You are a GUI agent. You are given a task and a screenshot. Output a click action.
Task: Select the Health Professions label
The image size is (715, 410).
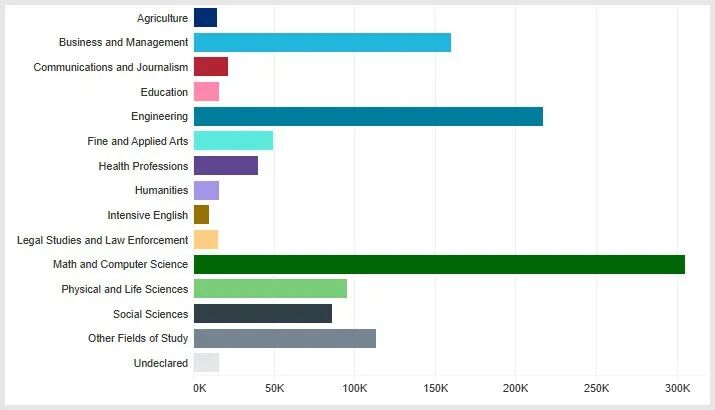coord(143,166)
